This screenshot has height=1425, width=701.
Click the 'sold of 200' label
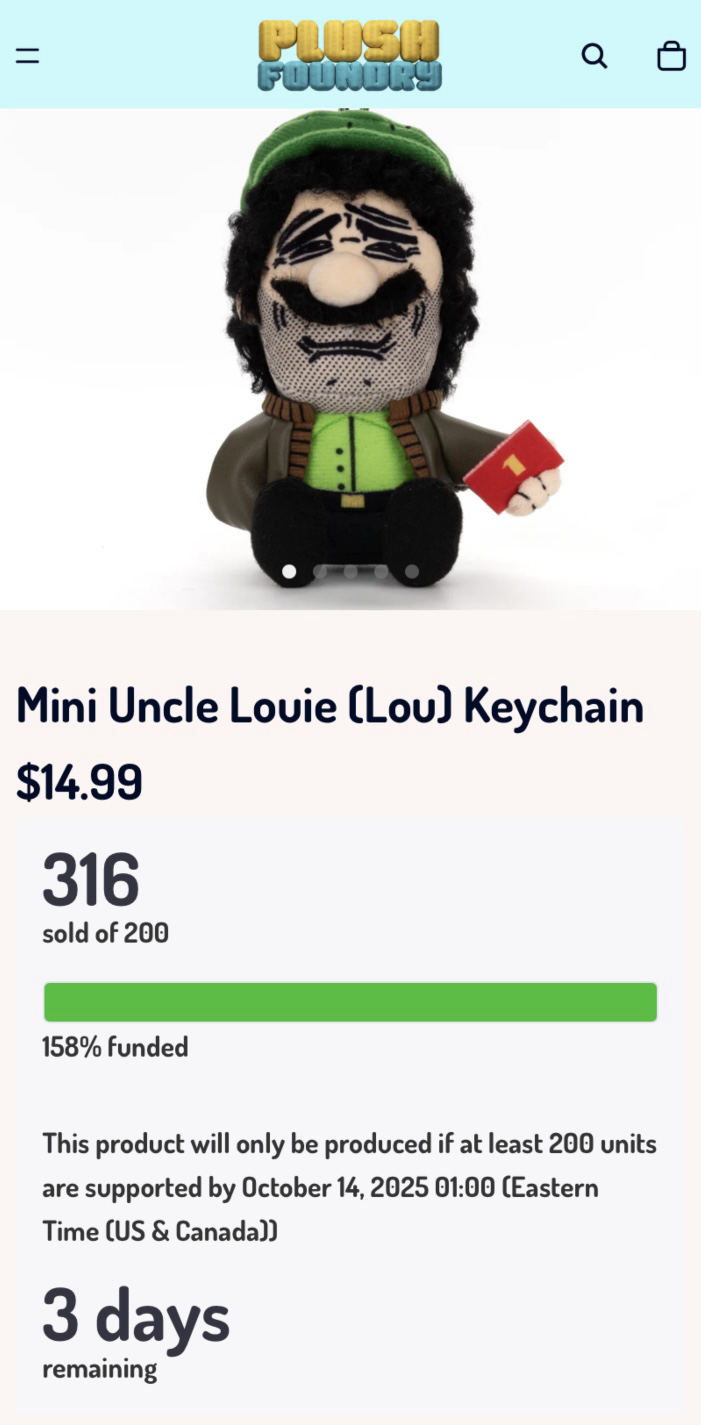[x=105, y=934]
